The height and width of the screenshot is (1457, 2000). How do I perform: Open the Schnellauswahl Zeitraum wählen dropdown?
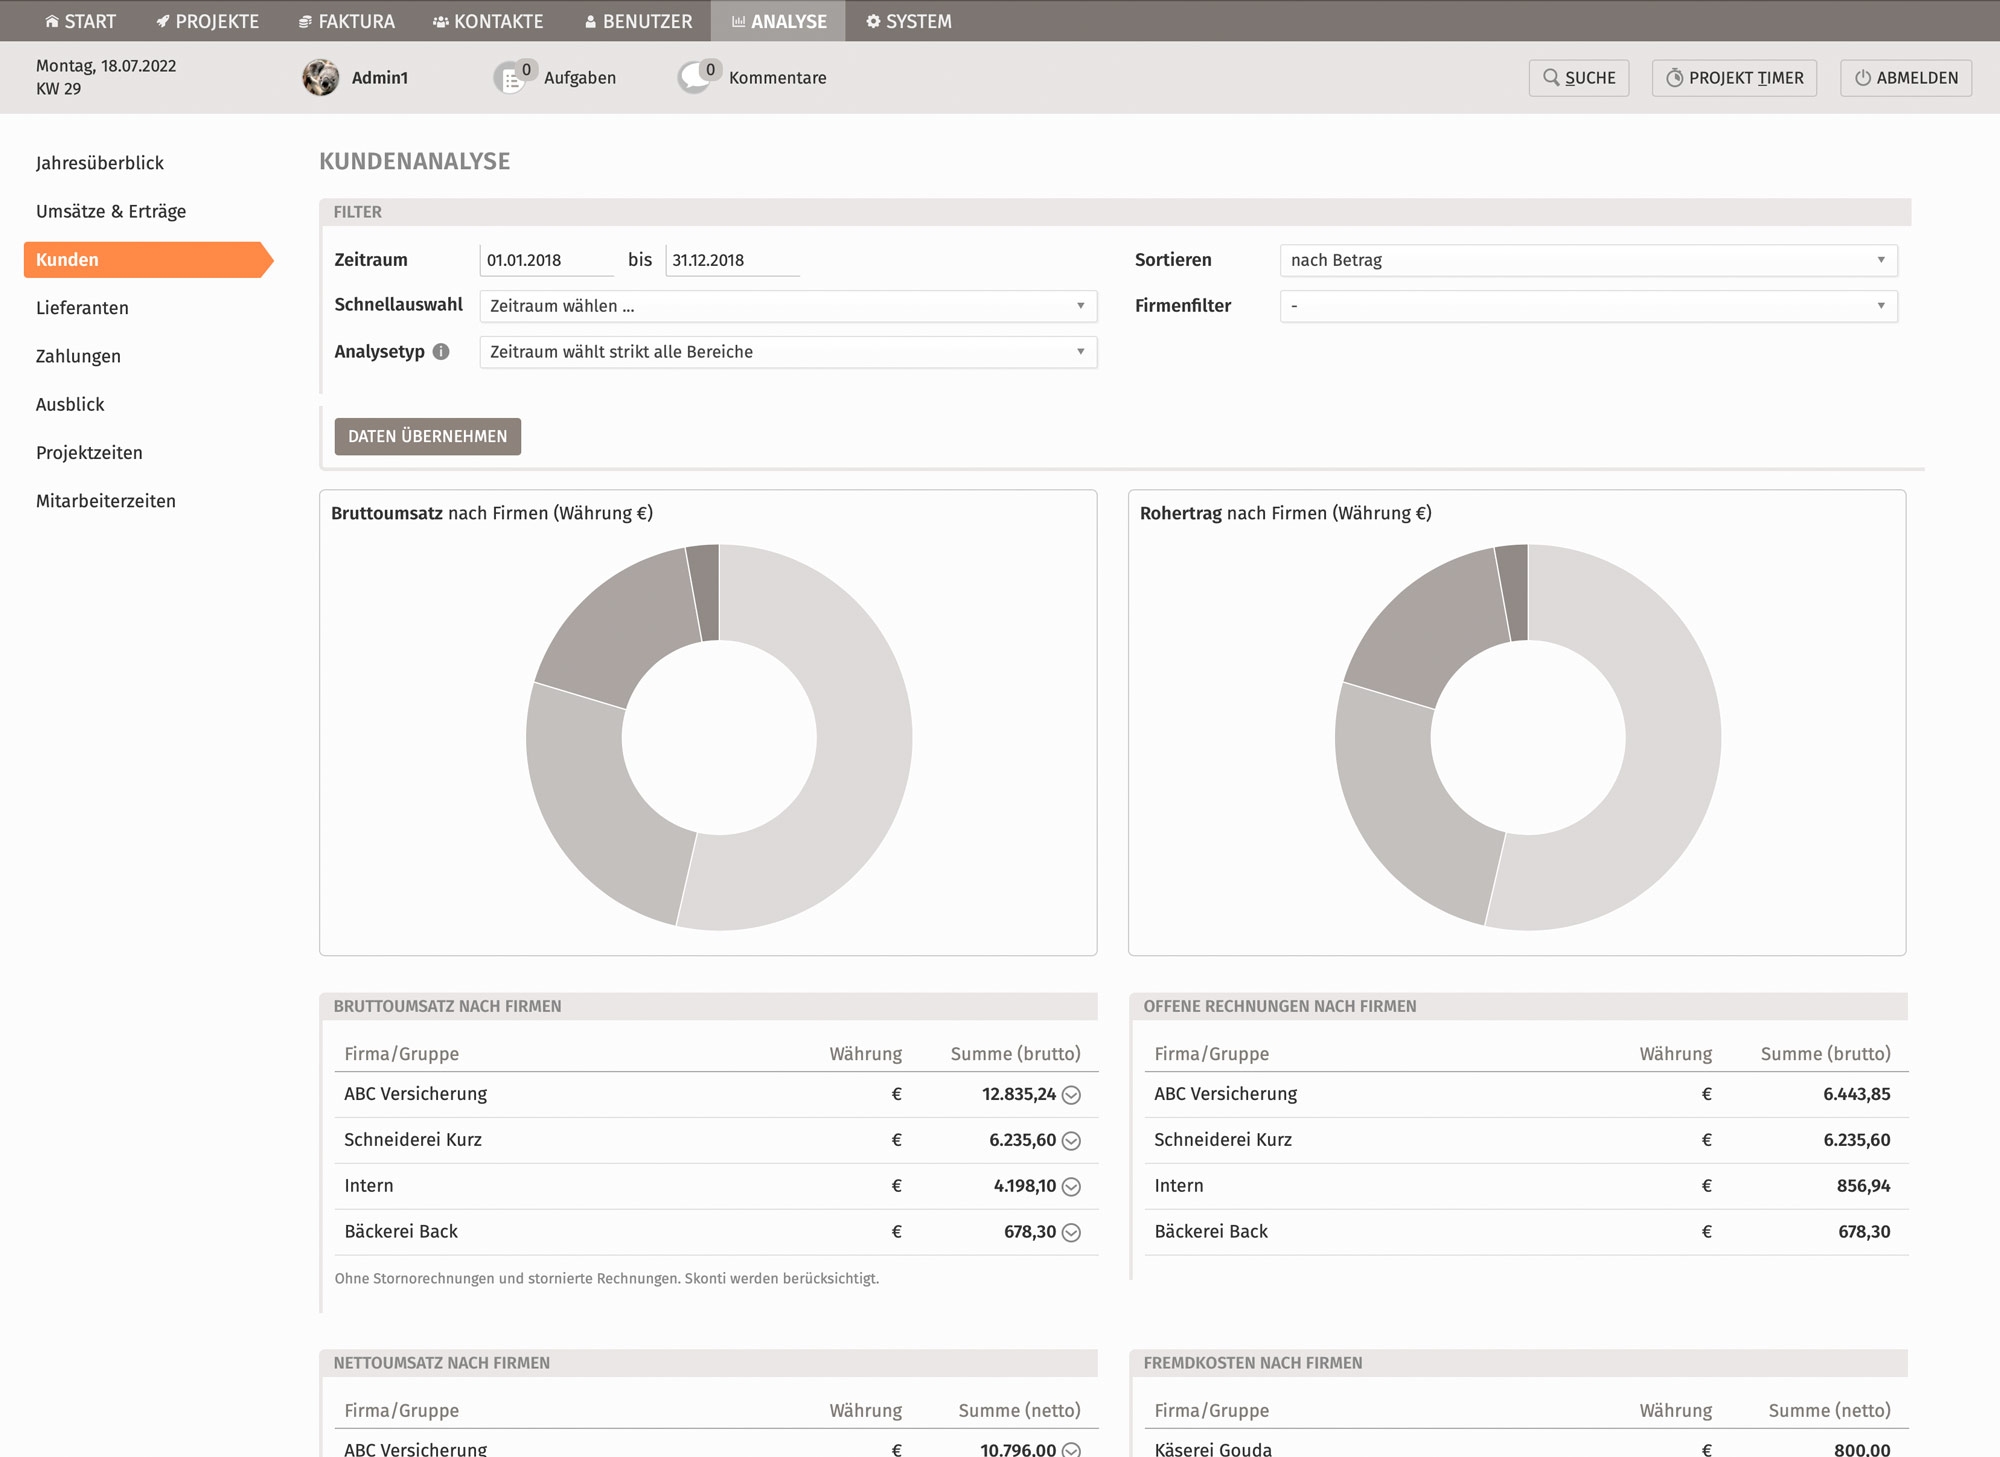[788, 306]
